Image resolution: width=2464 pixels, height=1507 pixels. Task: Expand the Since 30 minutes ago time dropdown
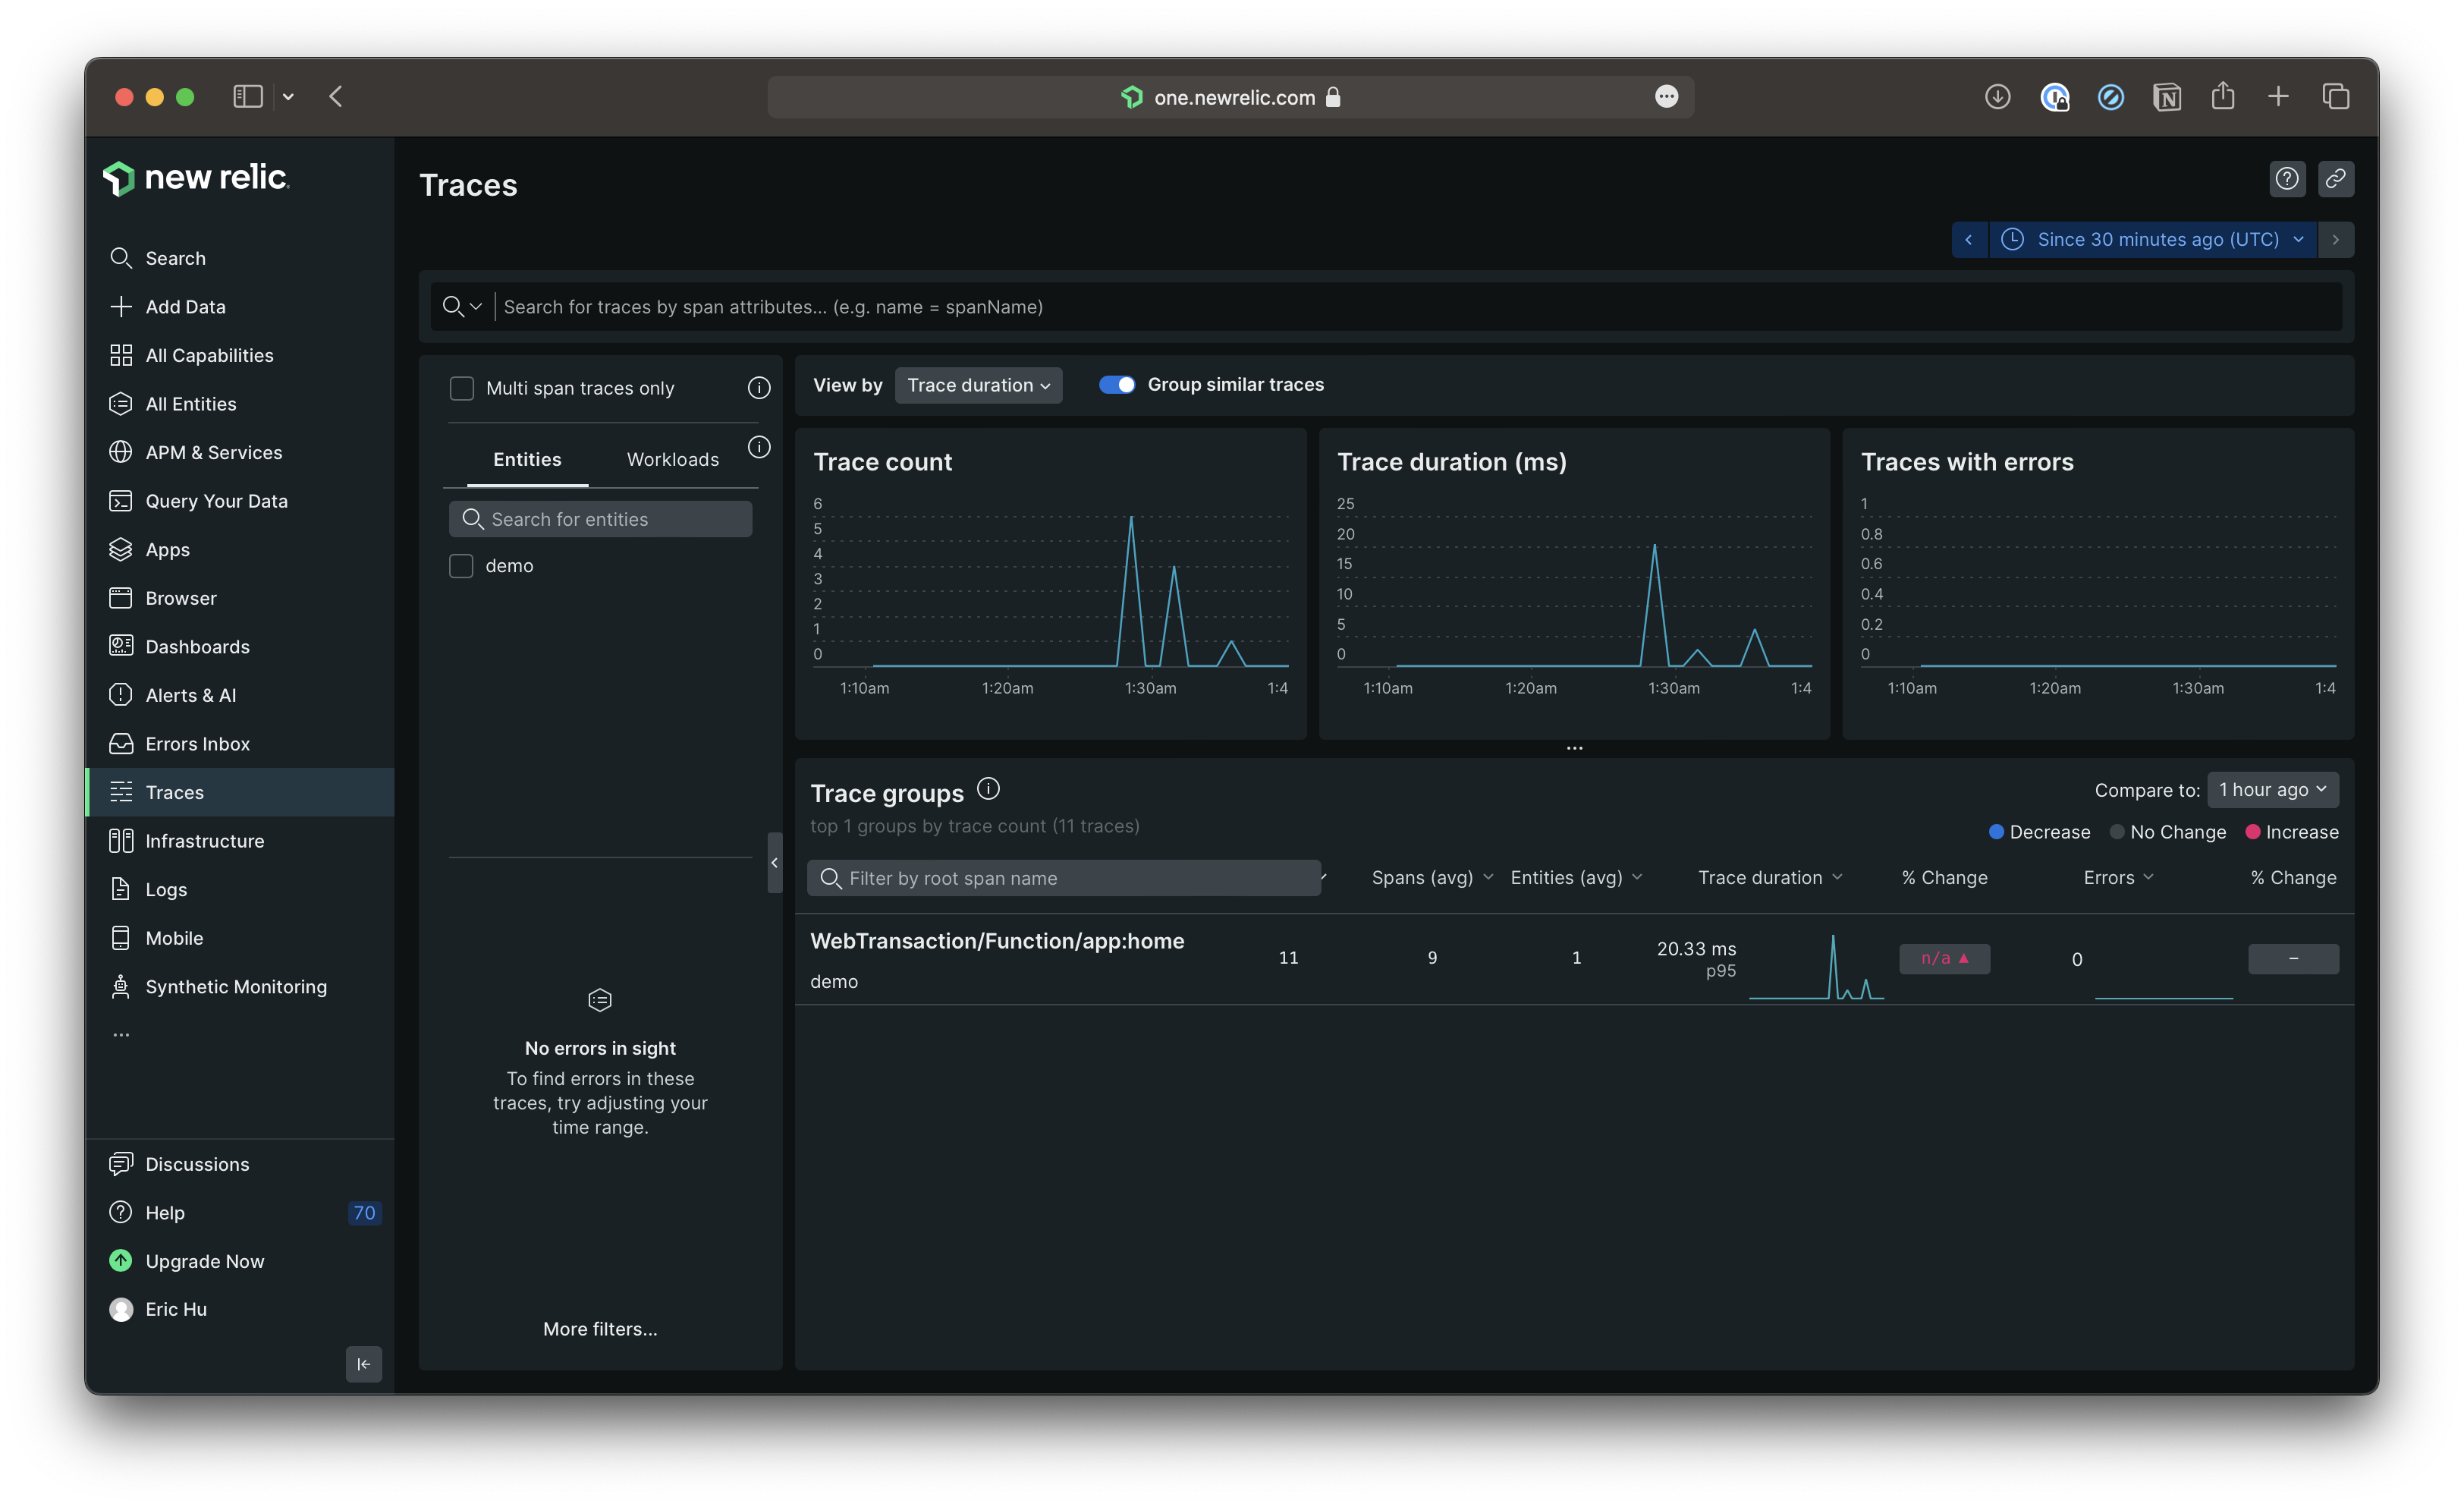(2156, 238)
